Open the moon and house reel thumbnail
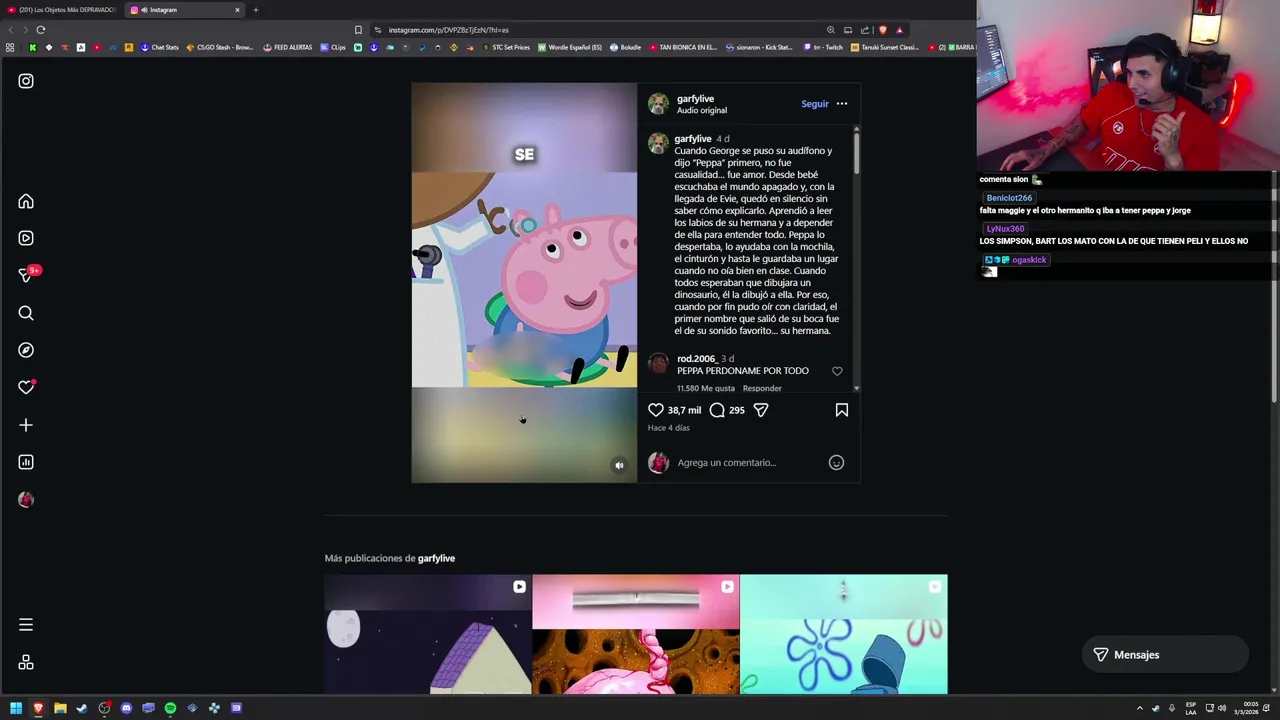 pos(428,634)
